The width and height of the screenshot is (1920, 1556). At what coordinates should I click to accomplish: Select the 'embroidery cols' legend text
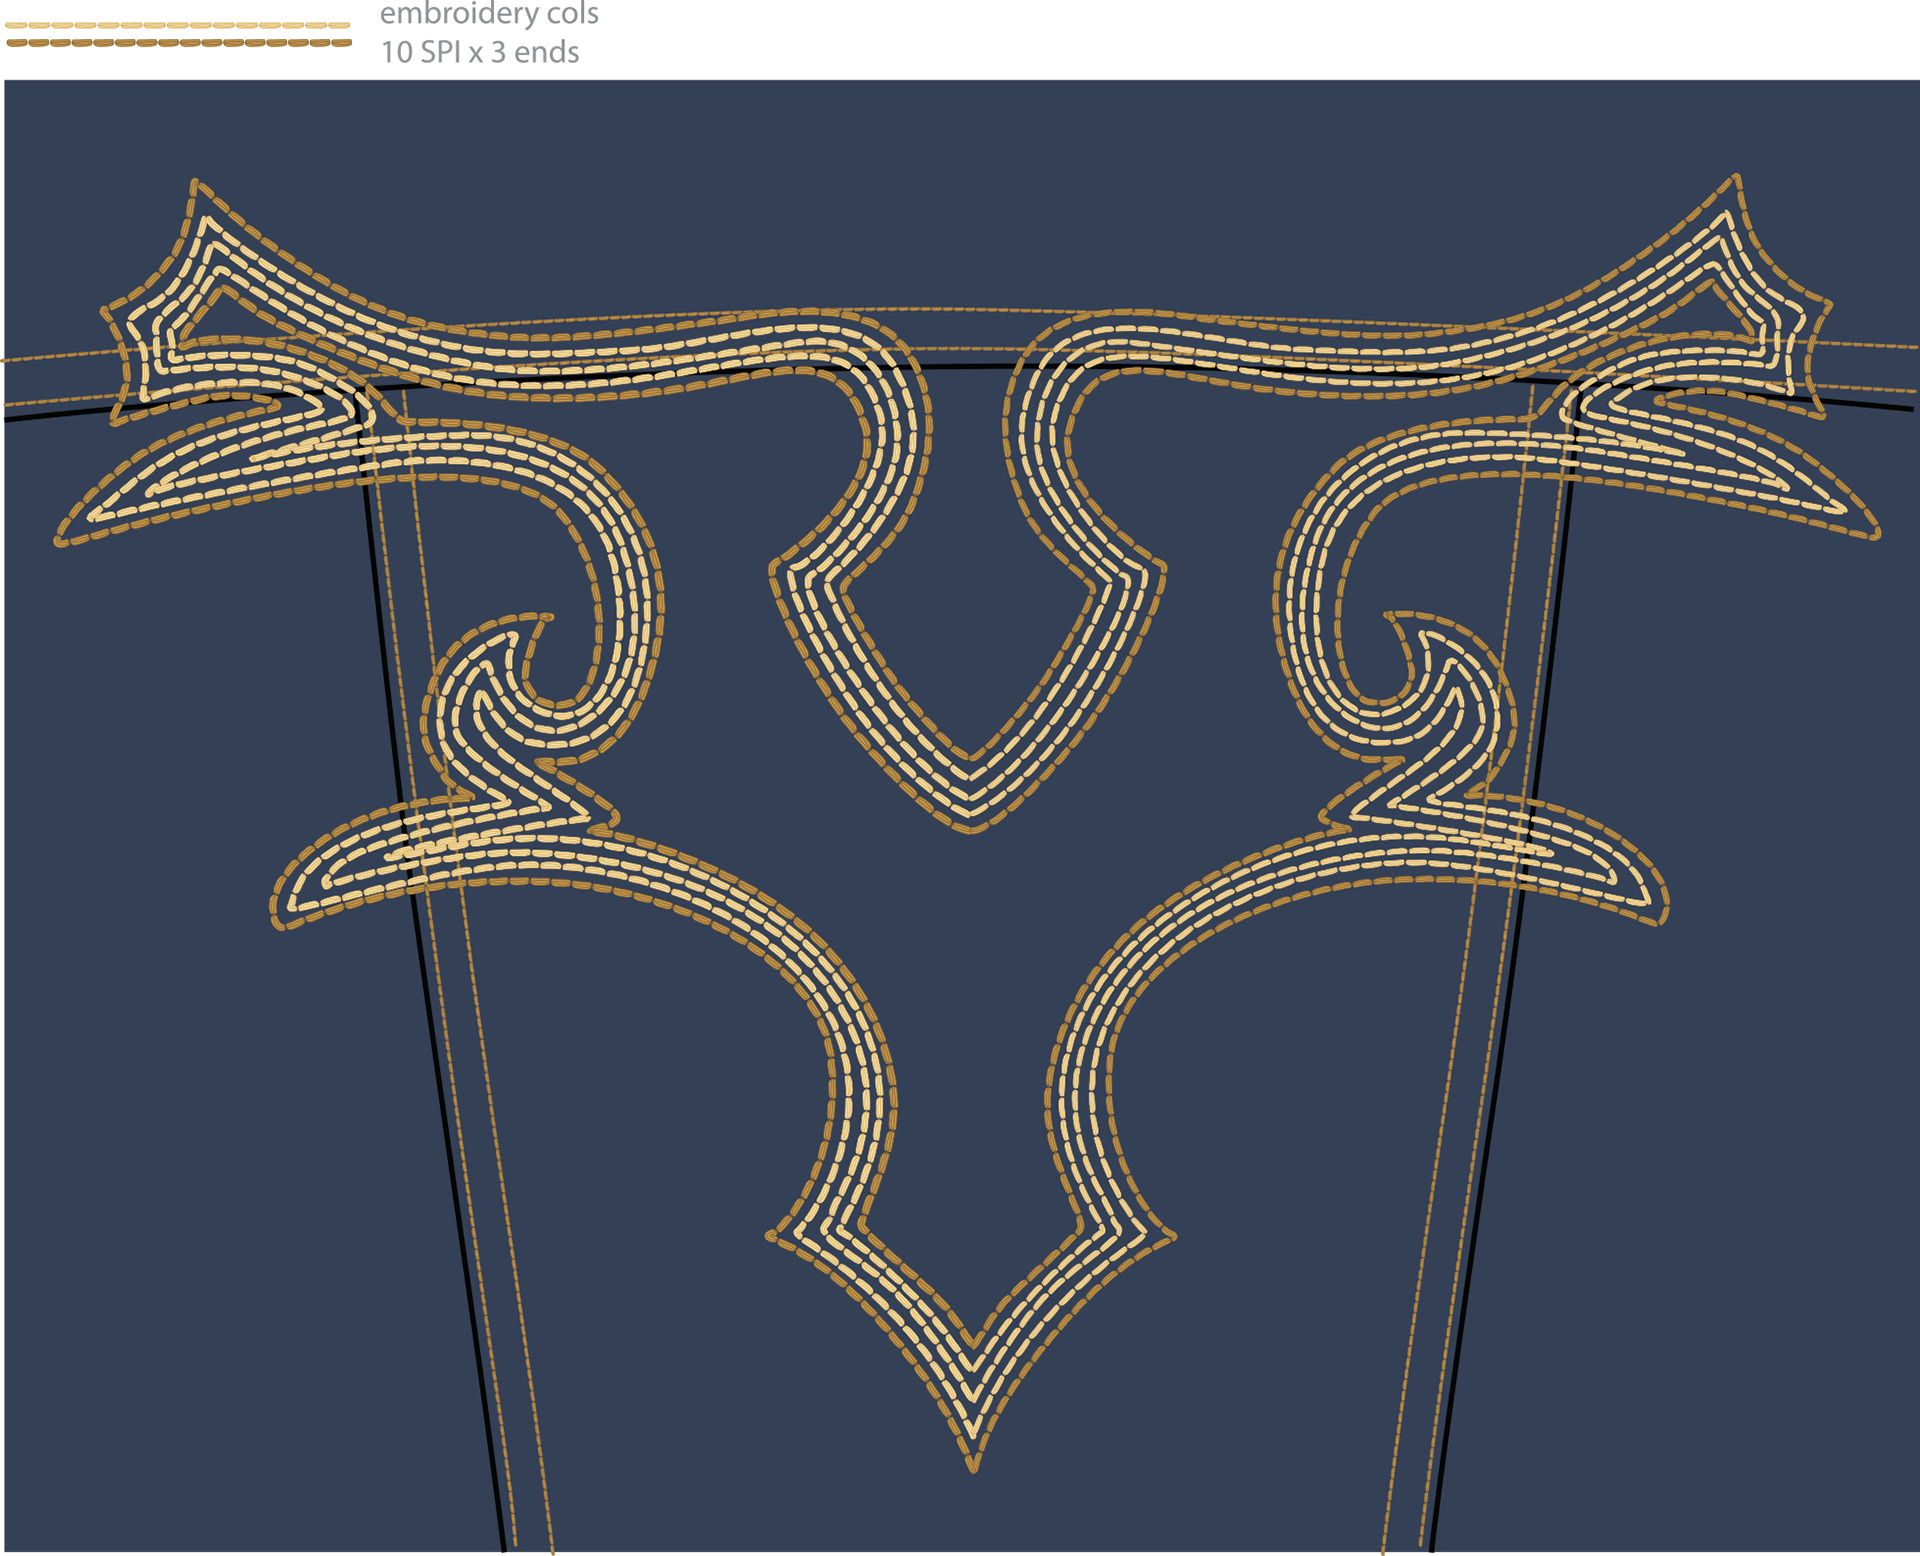point(489,14)
